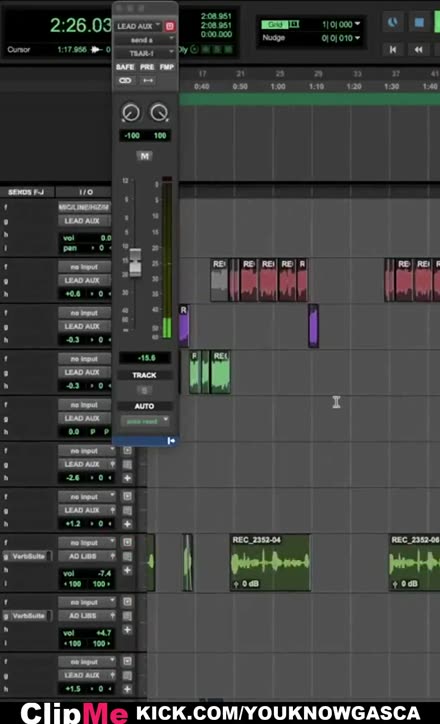This screenshot has height=724, width=440.
Task: Open the Nudge value dropdown arrow
Action: click(357, 38)
